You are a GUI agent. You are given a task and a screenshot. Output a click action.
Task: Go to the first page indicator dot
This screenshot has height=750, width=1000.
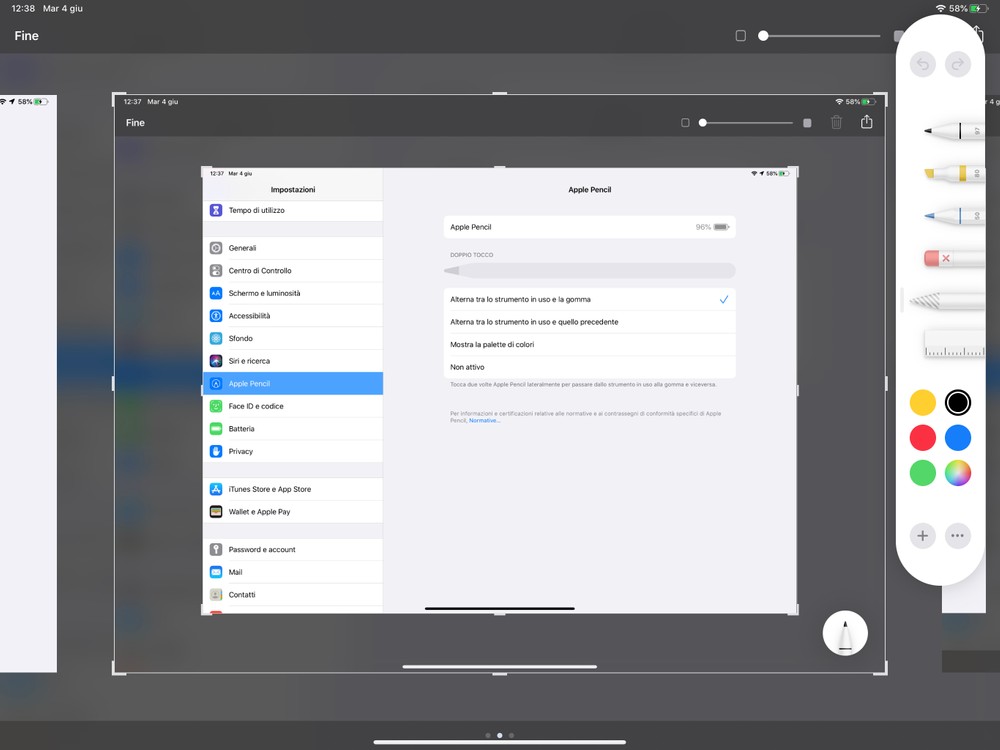coord(488,735)
